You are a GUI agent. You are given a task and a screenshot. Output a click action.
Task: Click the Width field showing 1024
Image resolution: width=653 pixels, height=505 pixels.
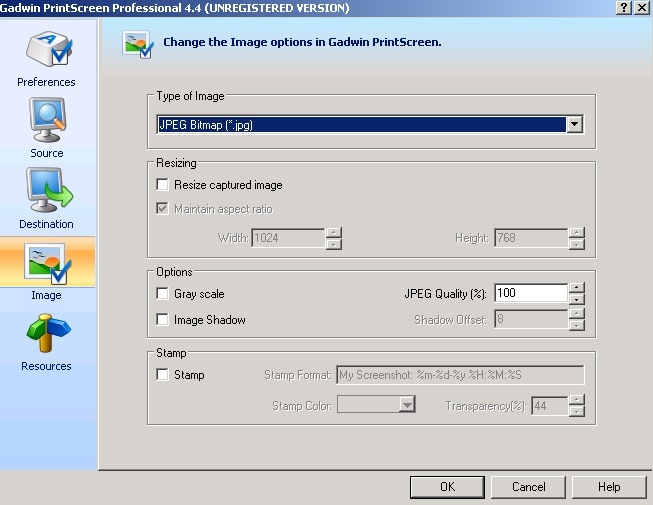tap(289, 238)
